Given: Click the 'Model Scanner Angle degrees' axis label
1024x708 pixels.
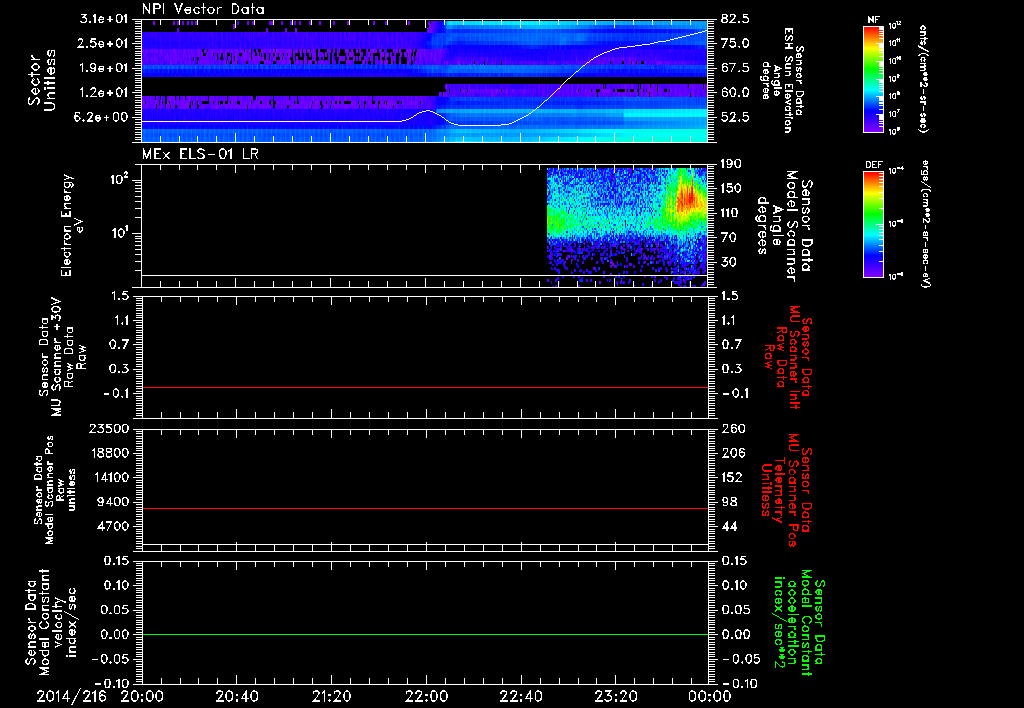Looking at the screenshot, I should (784, 225).
